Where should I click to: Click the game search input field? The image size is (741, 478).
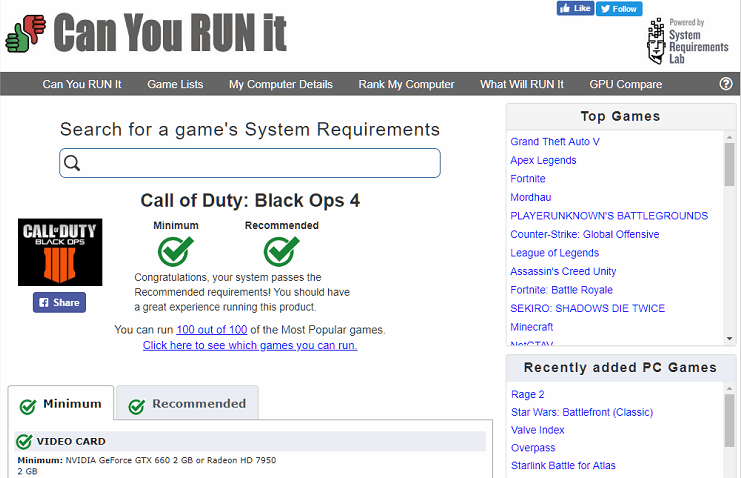click(x=260, y=163)
